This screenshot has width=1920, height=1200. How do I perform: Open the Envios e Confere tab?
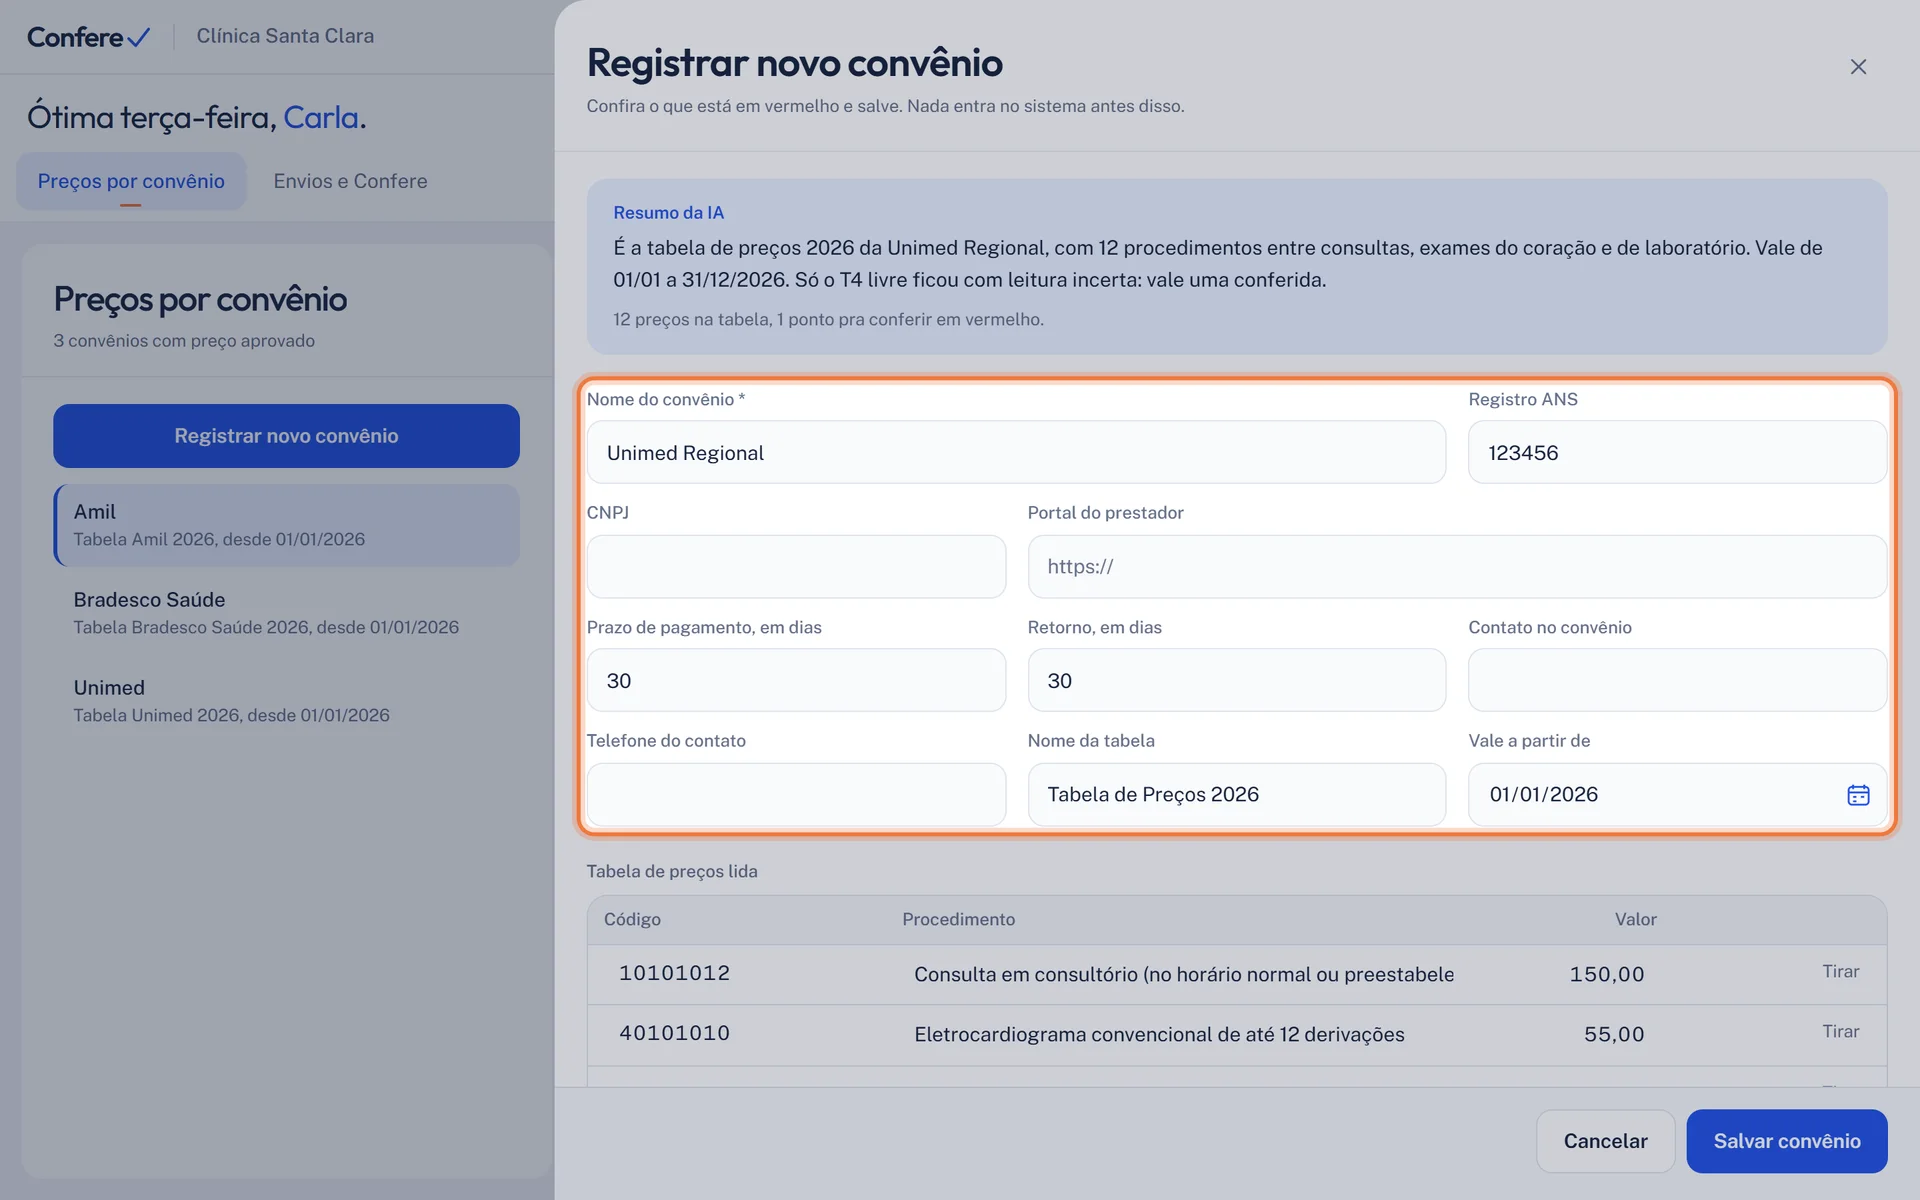click(x=350, y=181)
